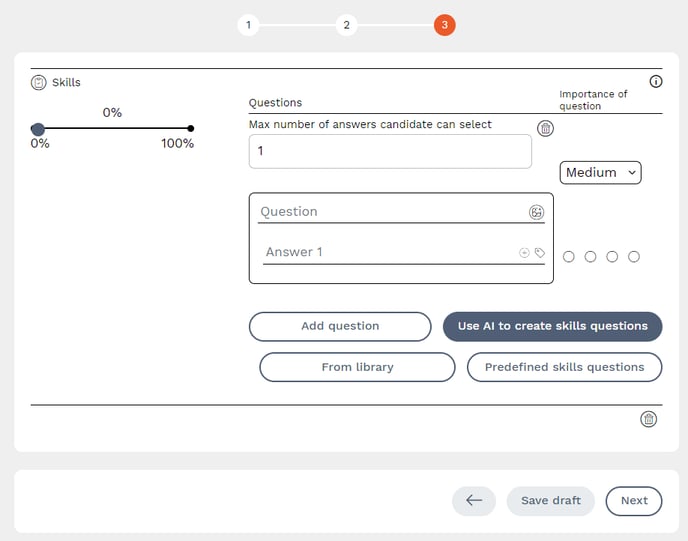Go to step 2 in progress stepper
Screen dimensions: 688x541
click(x=346, y=25)
